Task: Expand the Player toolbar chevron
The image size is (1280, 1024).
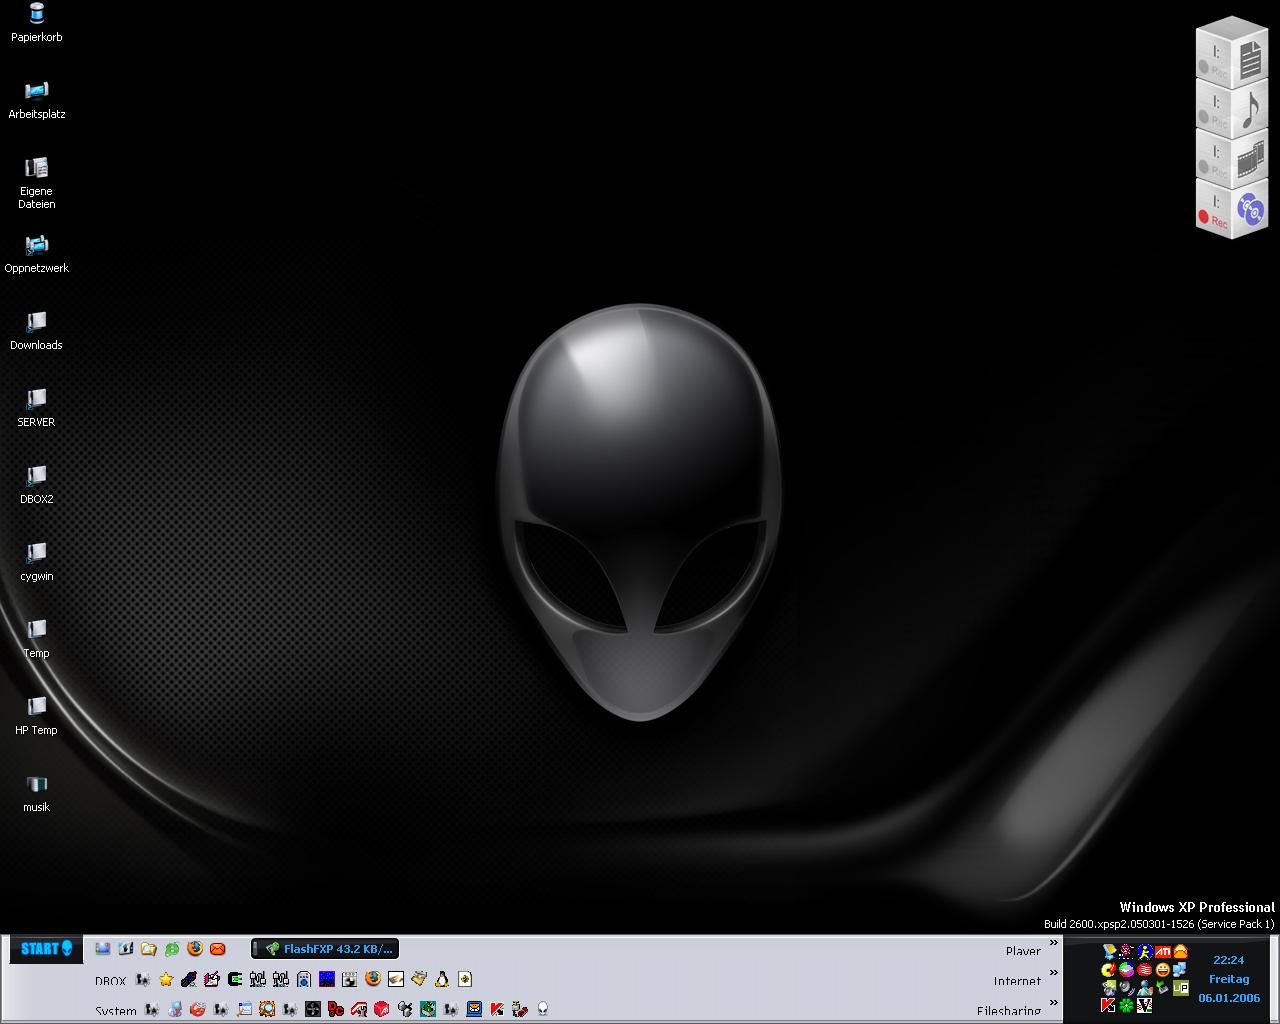Action: [1053, 943]
